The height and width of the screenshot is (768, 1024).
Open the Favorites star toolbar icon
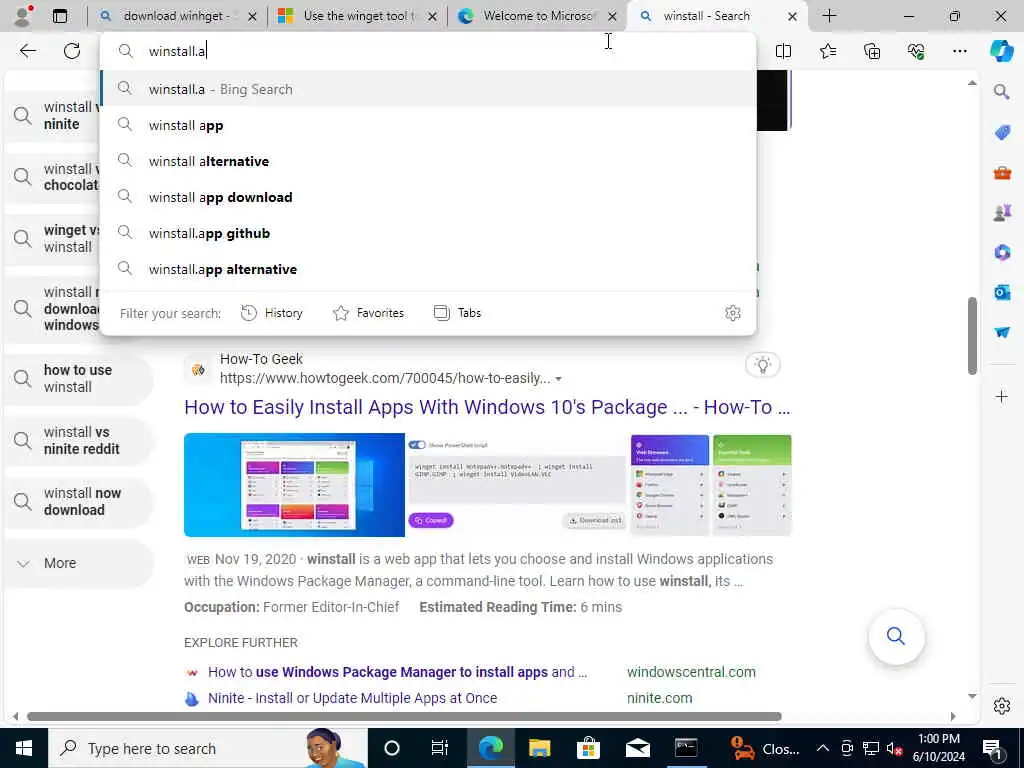[827, 51]
